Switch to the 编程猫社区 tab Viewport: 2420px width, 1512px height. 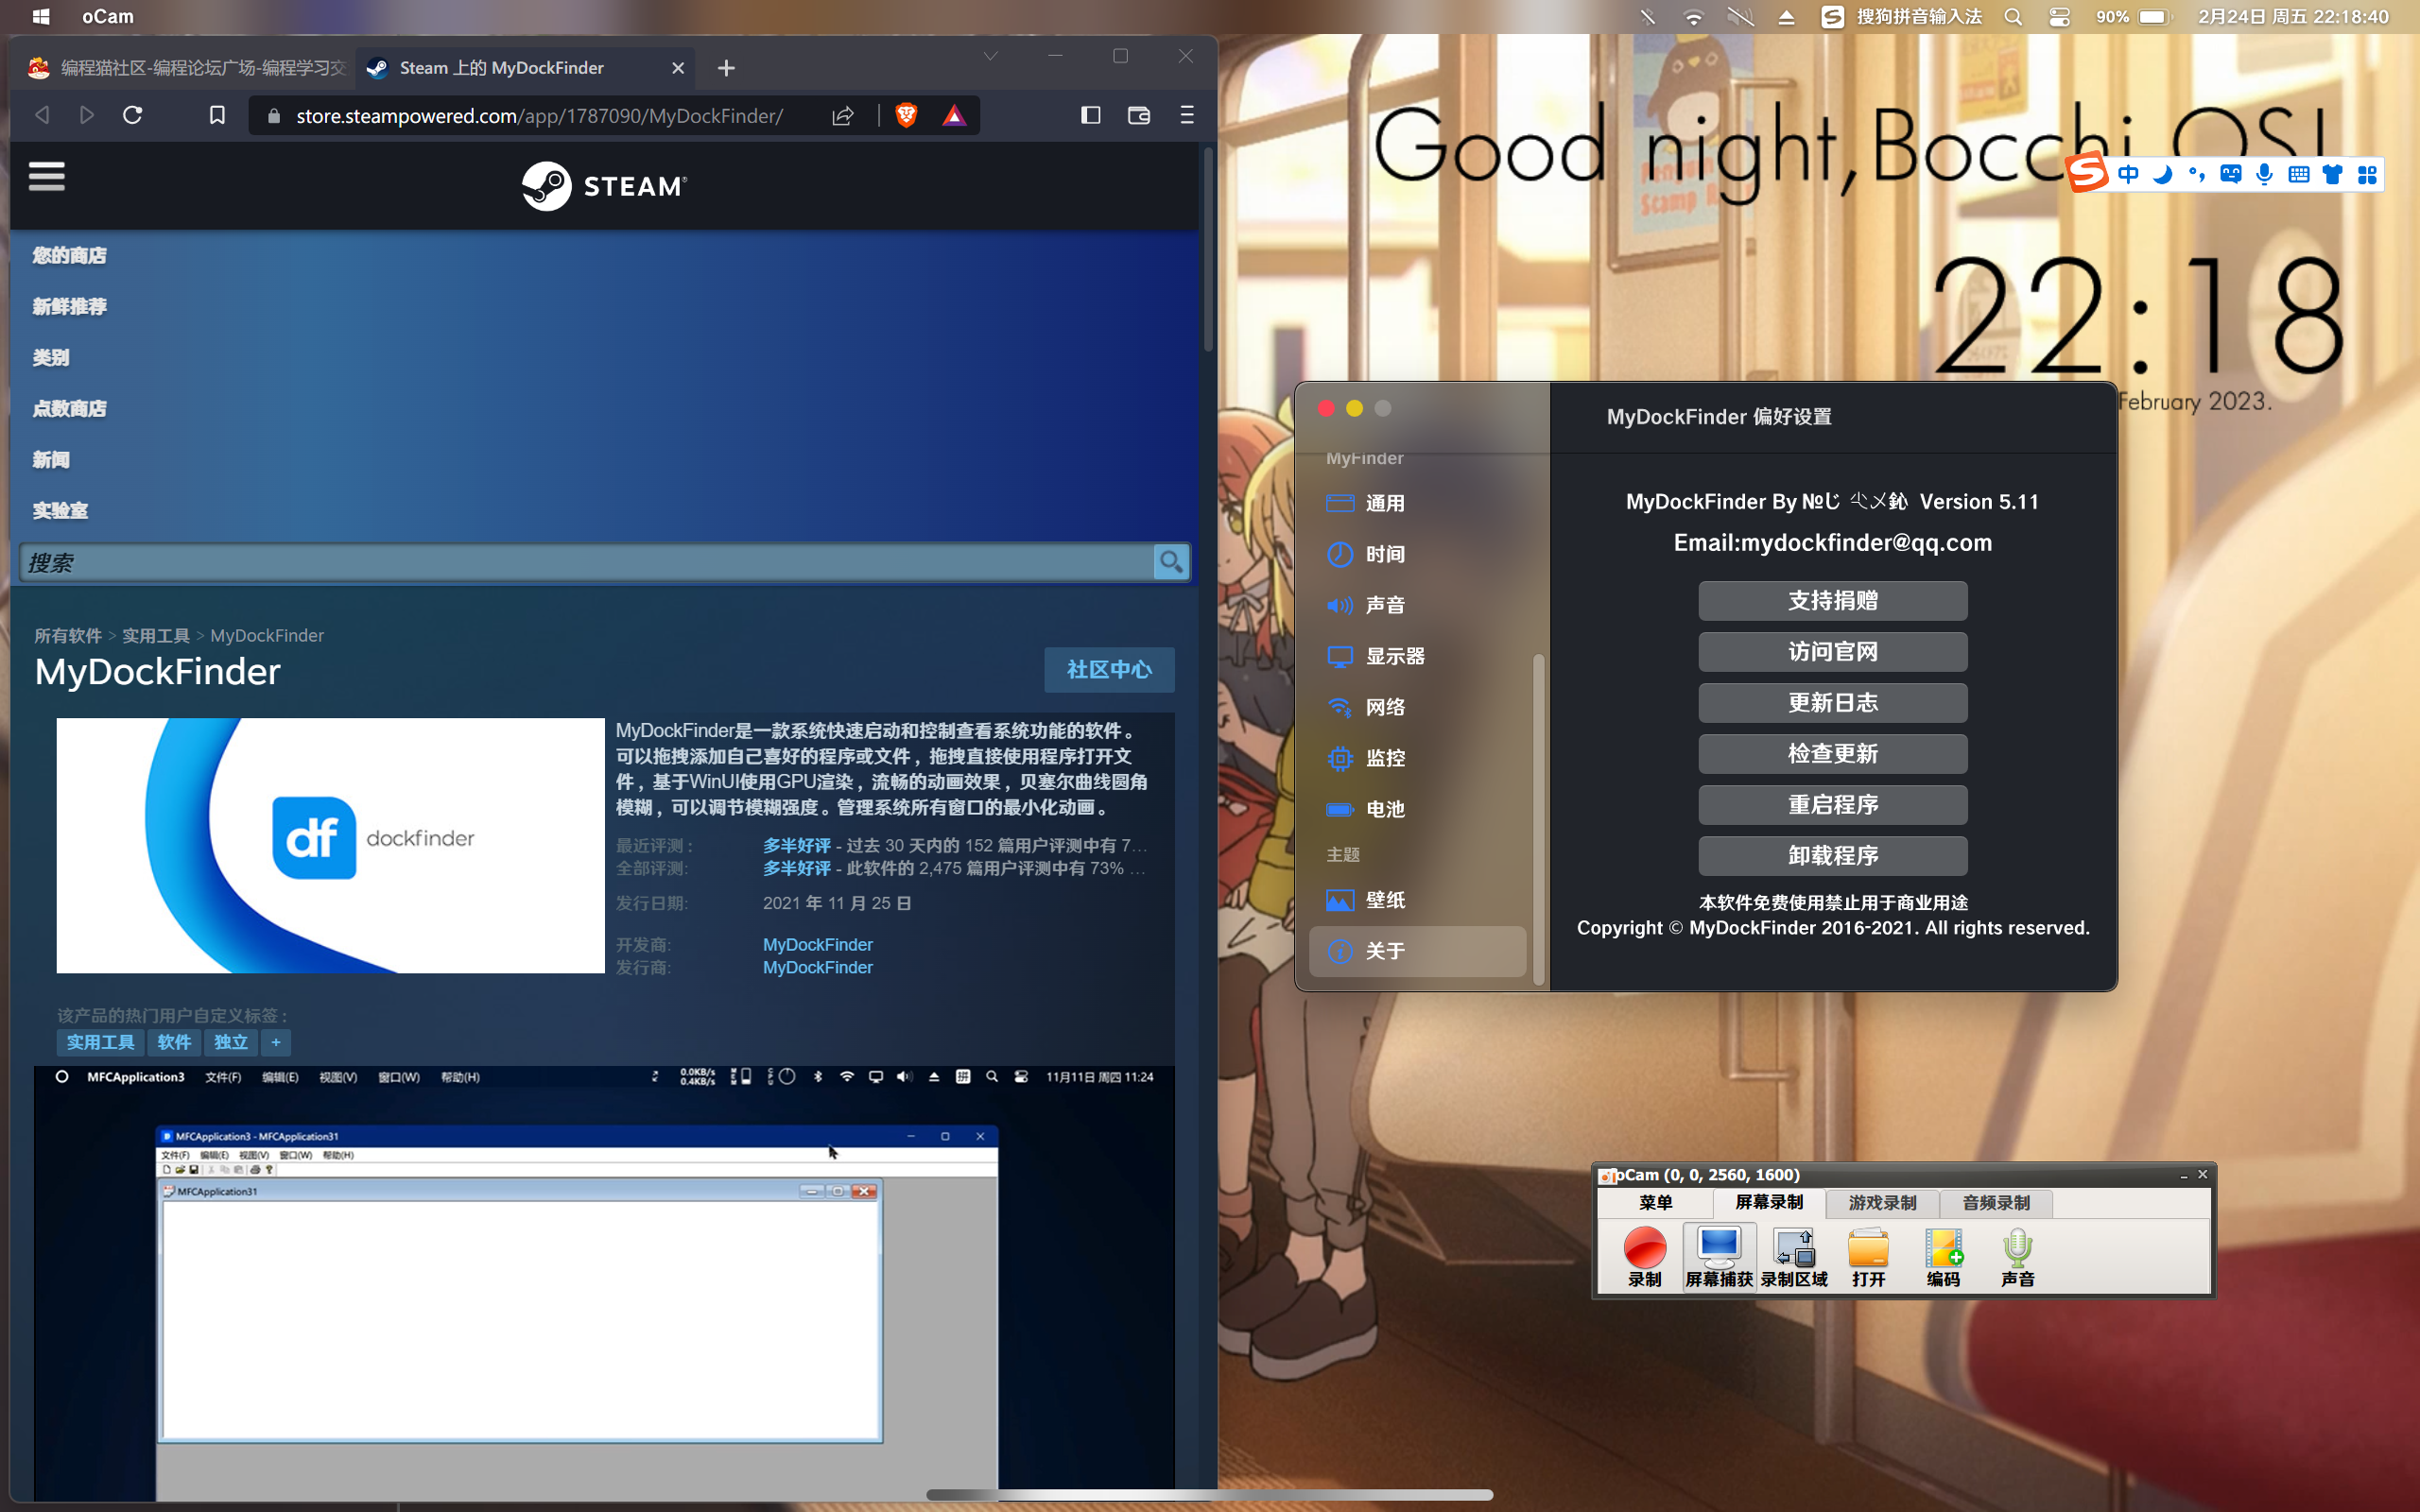(x=187, y=68)
